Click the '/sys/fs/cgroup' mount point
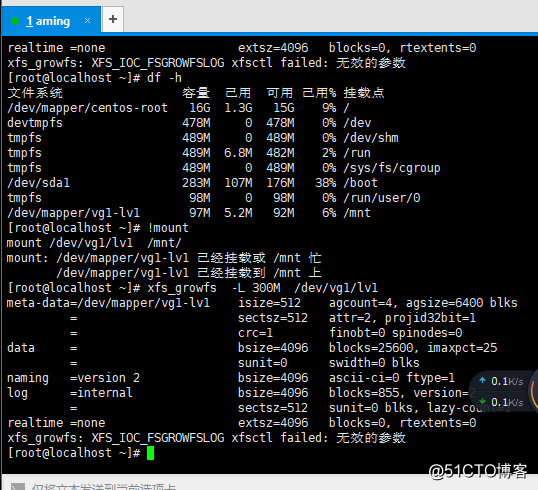Viewport: 538px width, 490px height. pos(392,168)
